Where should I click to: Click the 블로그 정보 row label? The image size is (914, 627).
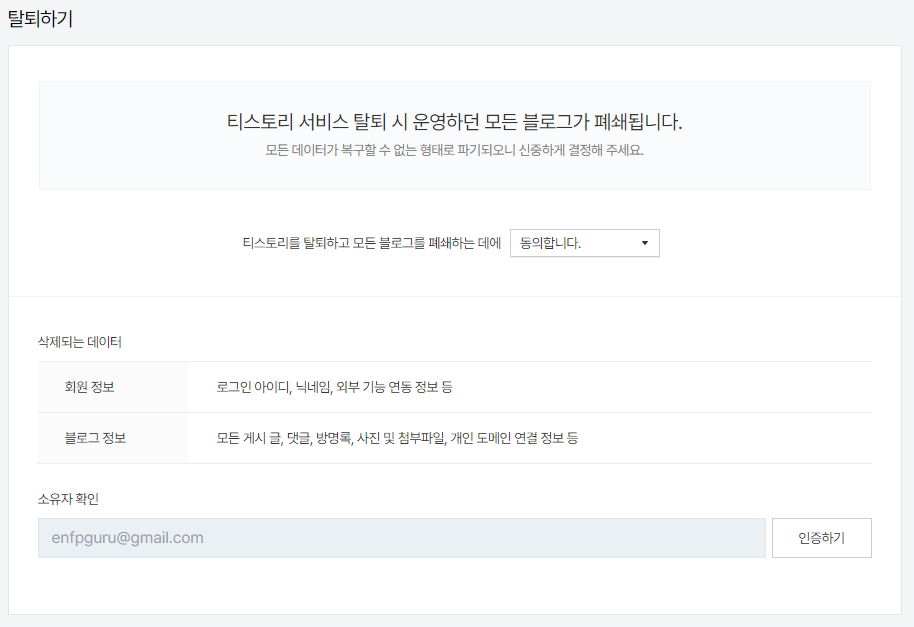95,438
